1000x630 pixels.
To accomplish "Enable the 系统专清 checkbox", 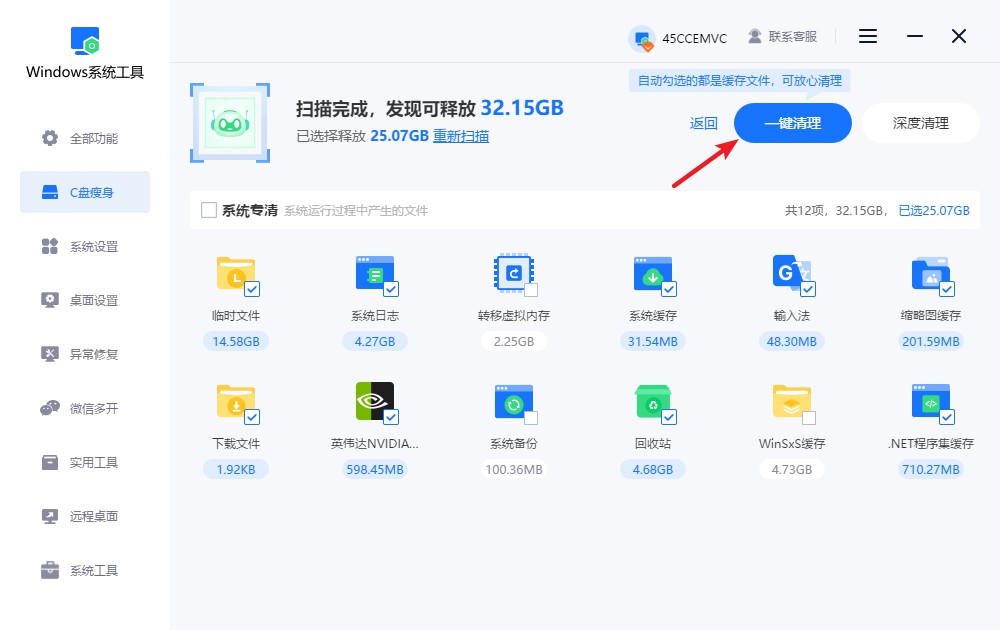I will point(208,210).
